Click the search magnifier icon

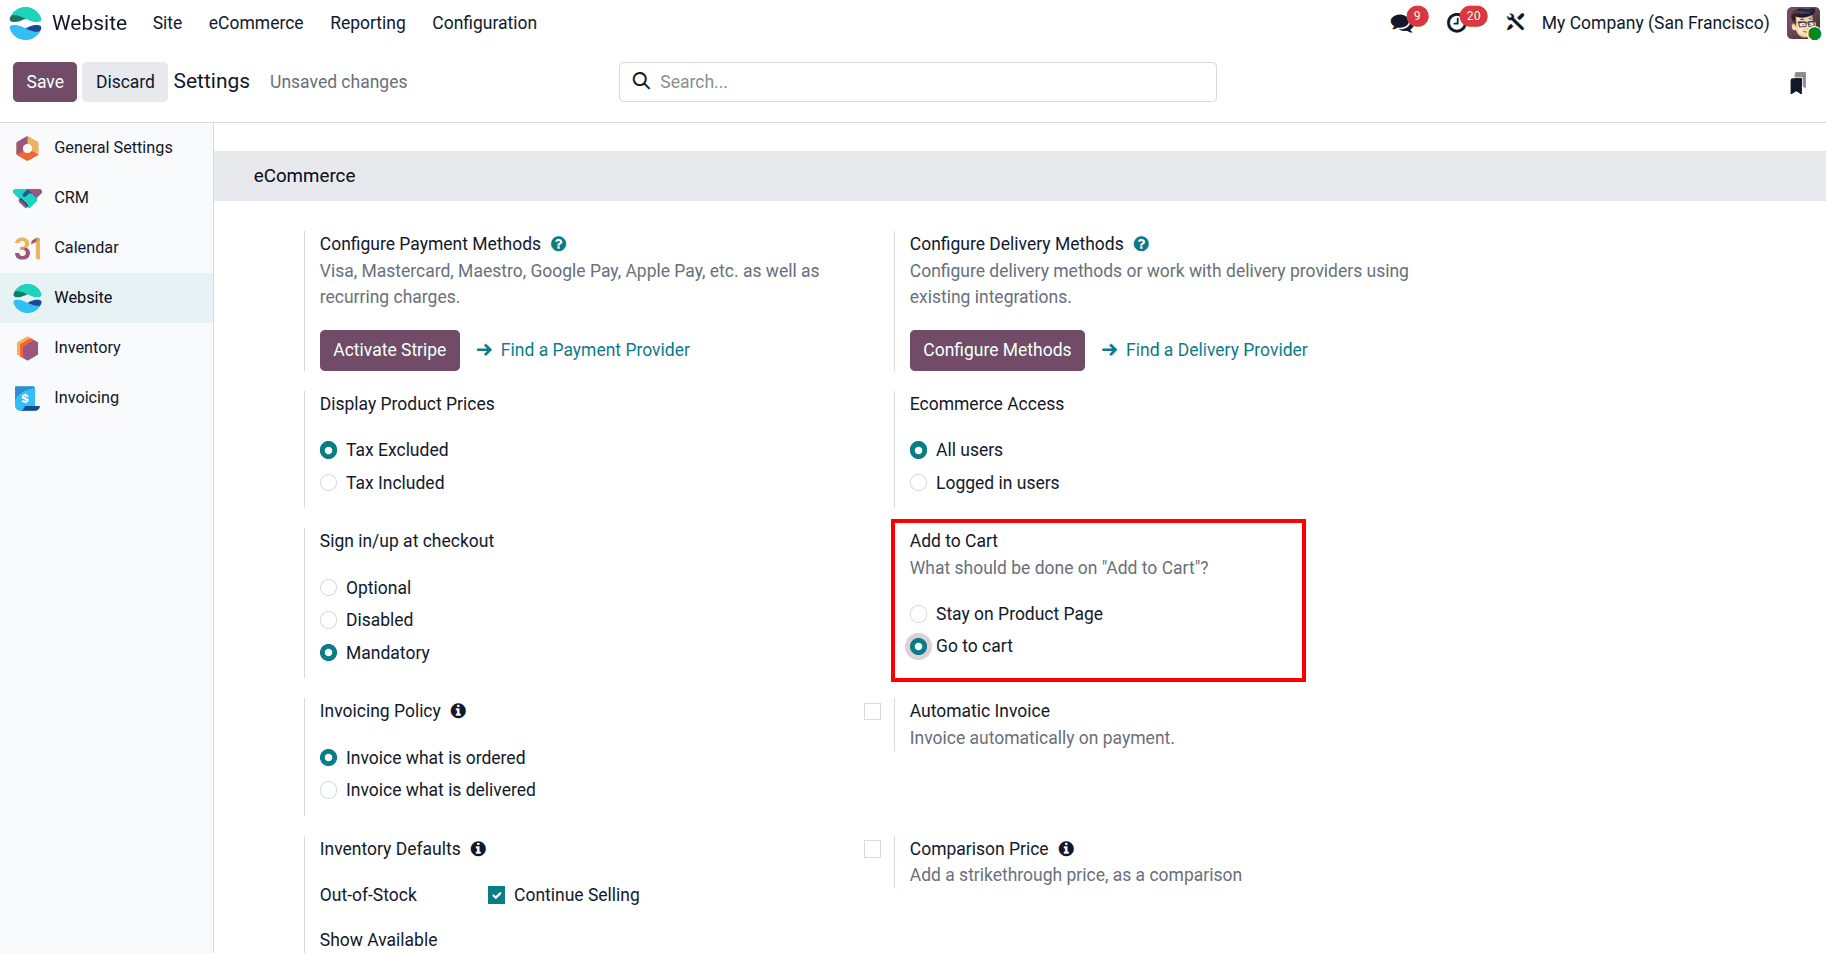coord(642,81)
